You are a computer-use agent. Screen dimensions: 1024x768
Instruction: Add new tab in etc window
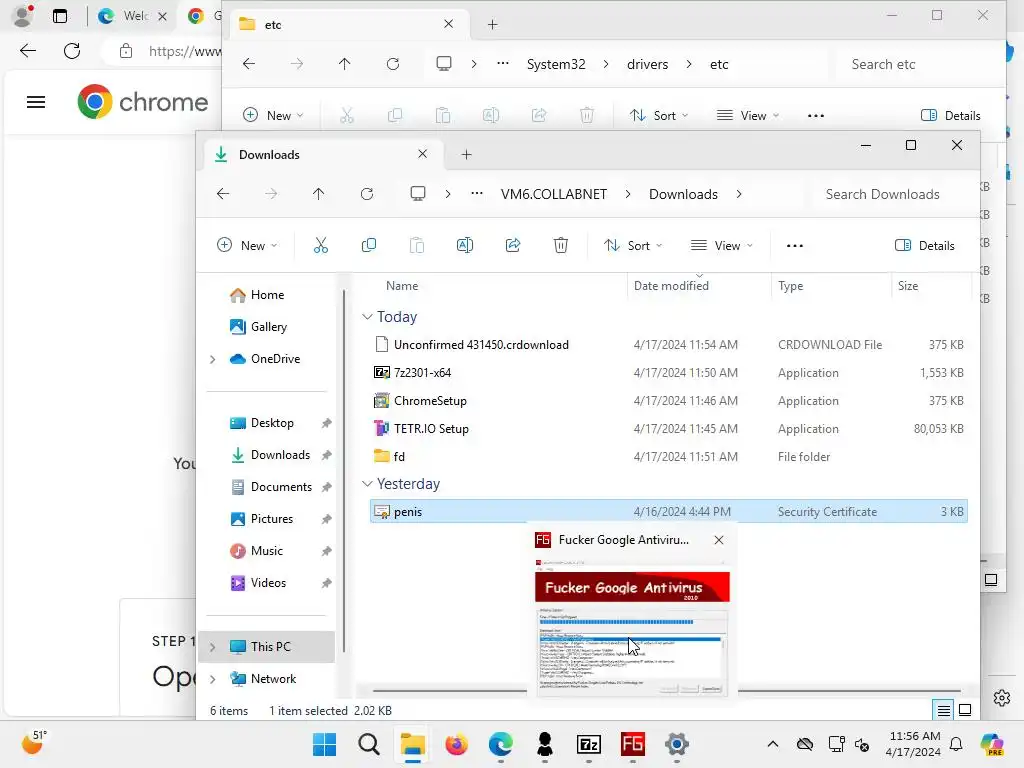[x=492, y=25]
